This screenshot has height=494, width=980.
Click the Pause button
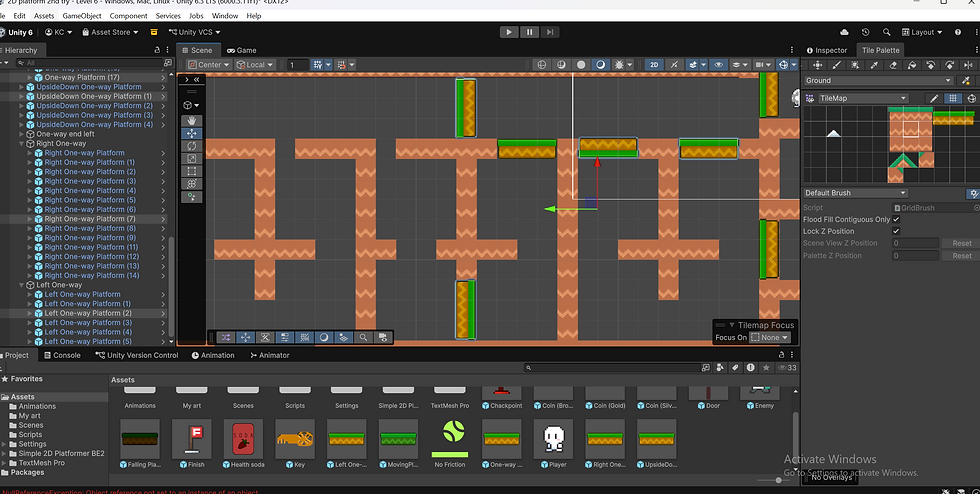click(x=529, y=32)
